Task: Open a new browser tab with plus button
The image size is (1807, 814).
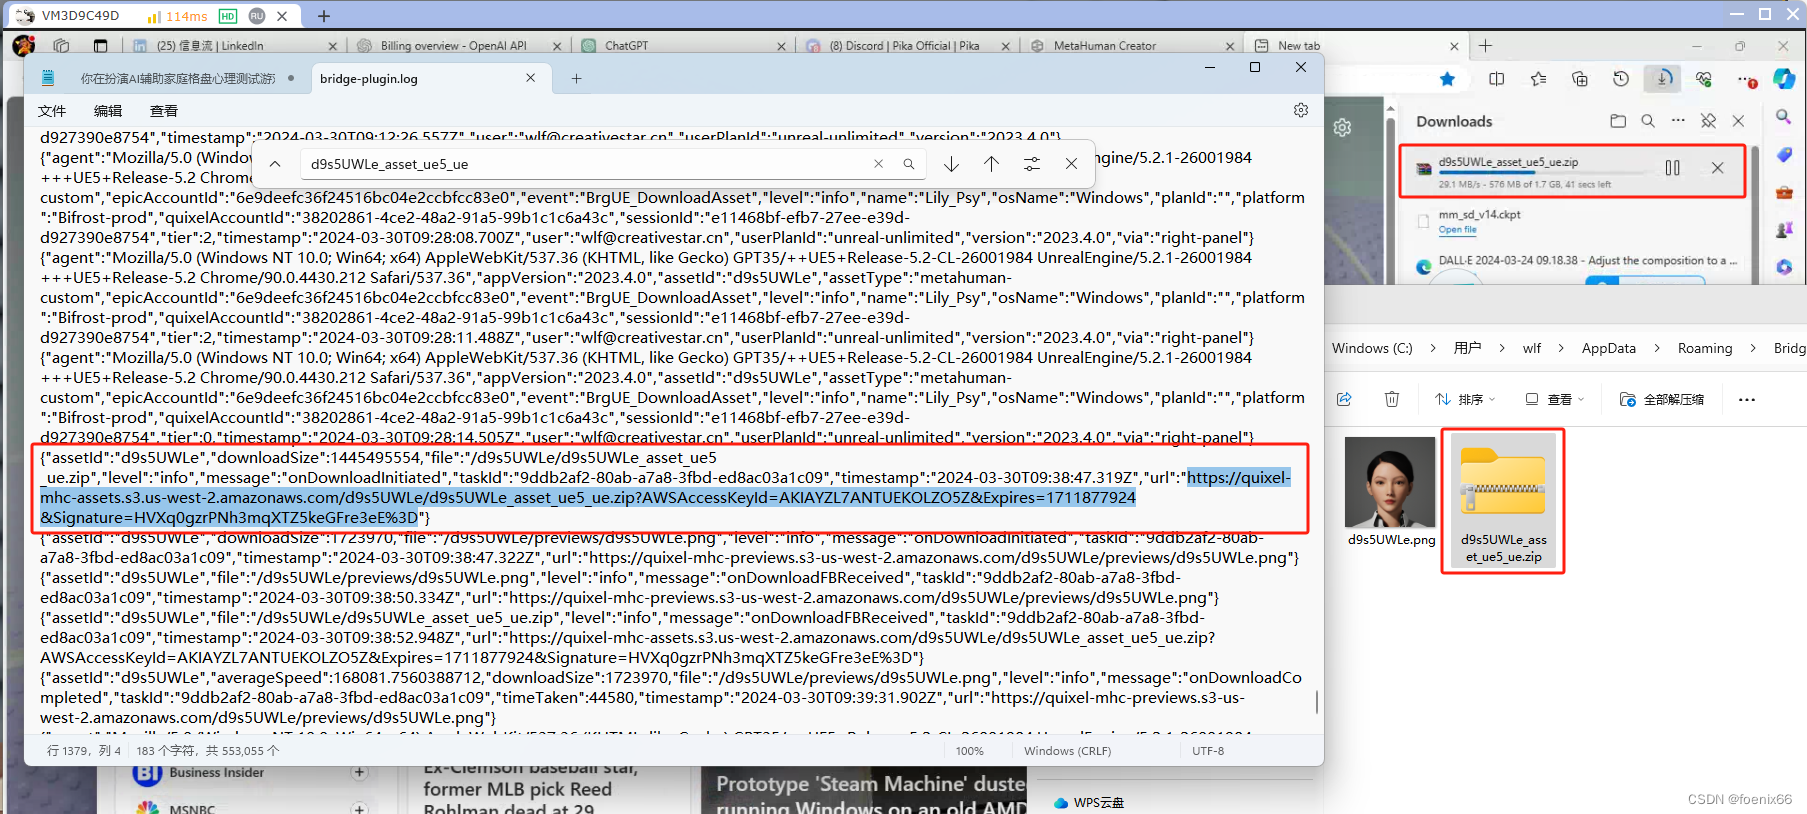Action: 1485,45
